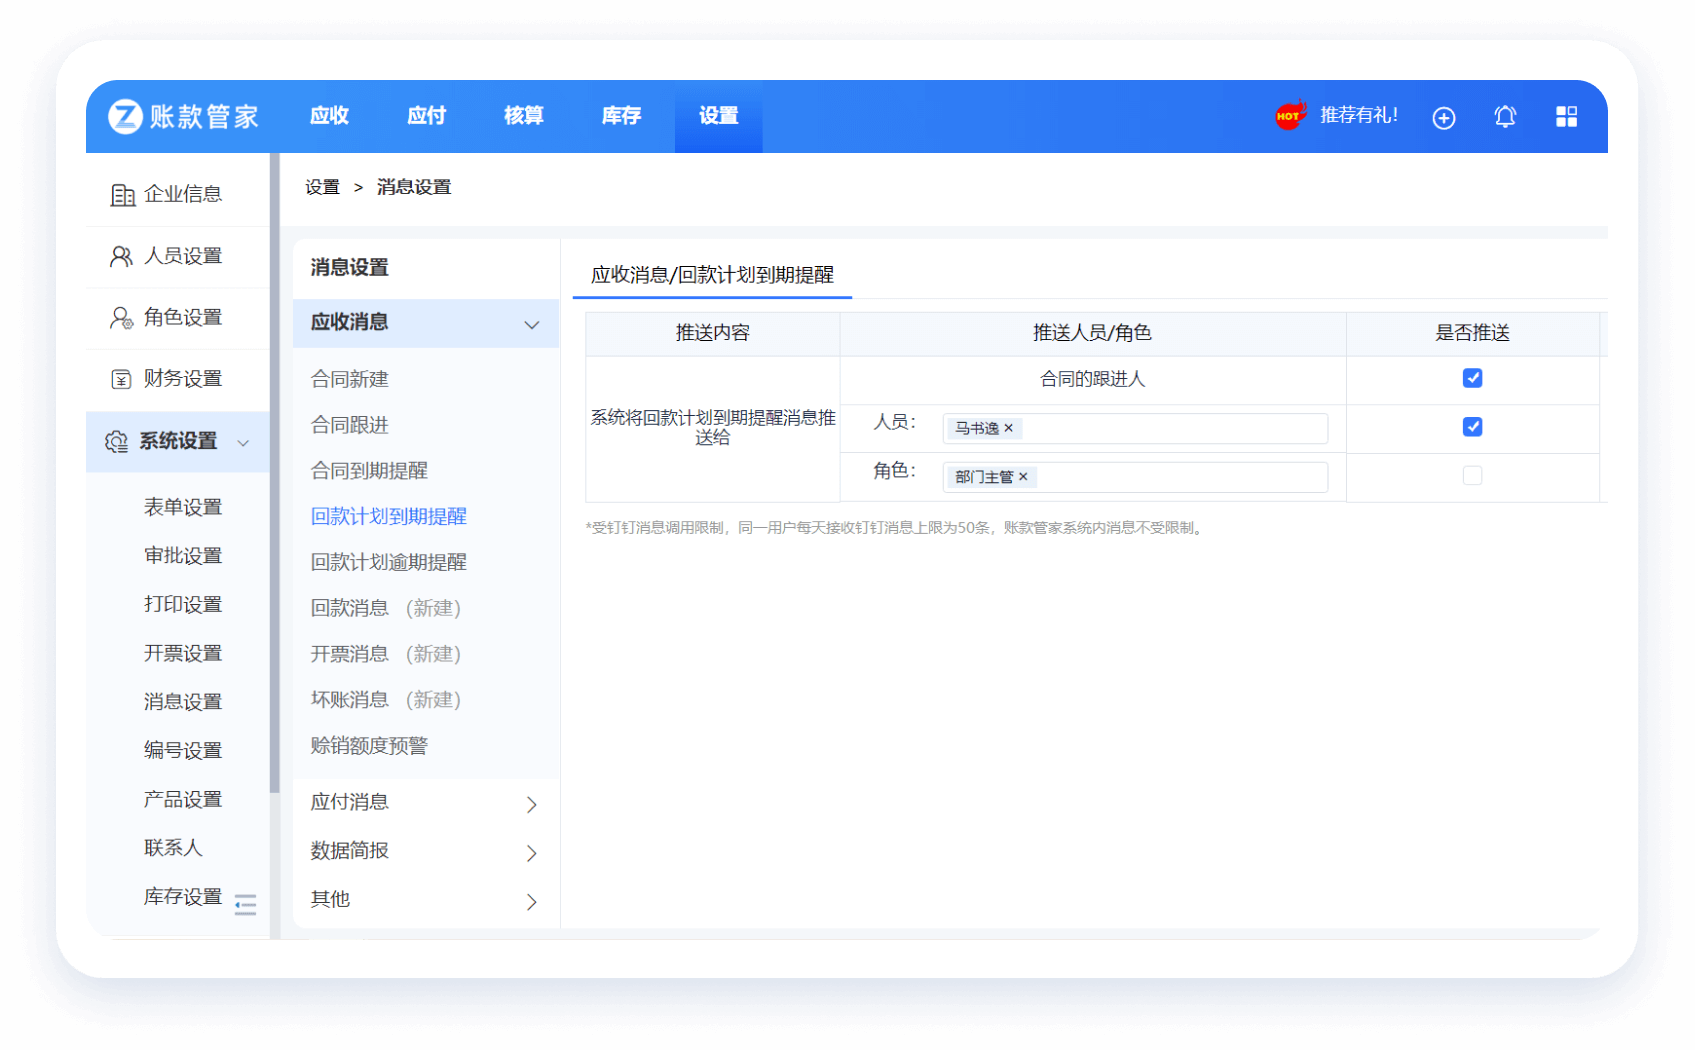This screenshot has width=1695, height=1050.
Task: Select 合同跟进 message type
Action: pos(349,425)
